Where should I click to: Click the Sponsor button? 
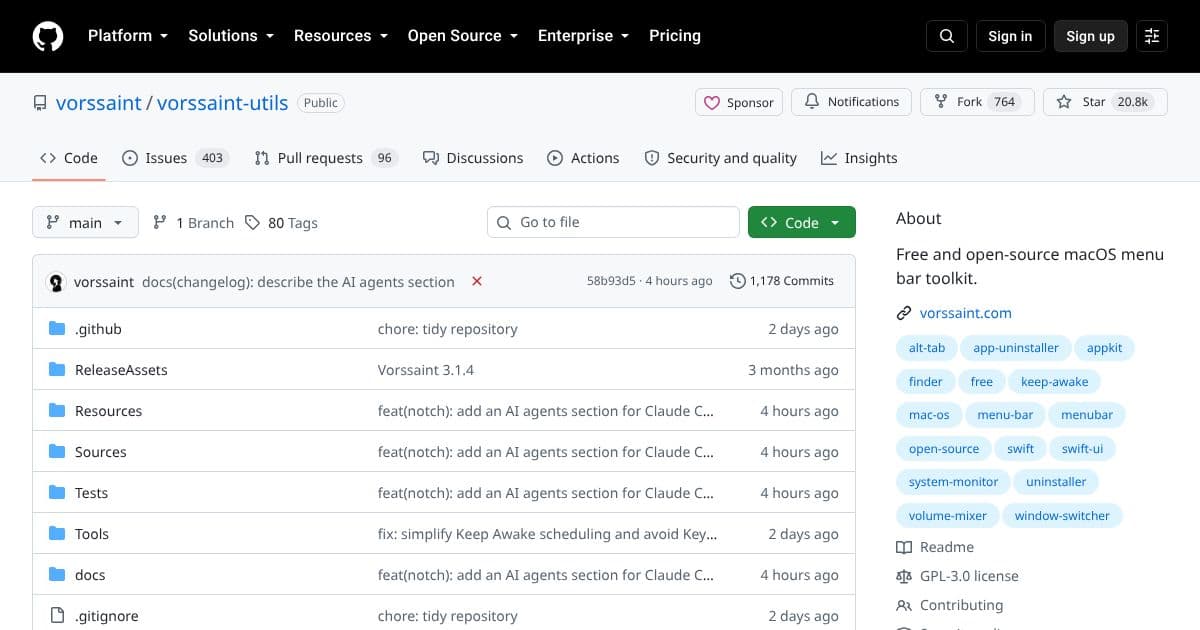(x=739, y=102)
